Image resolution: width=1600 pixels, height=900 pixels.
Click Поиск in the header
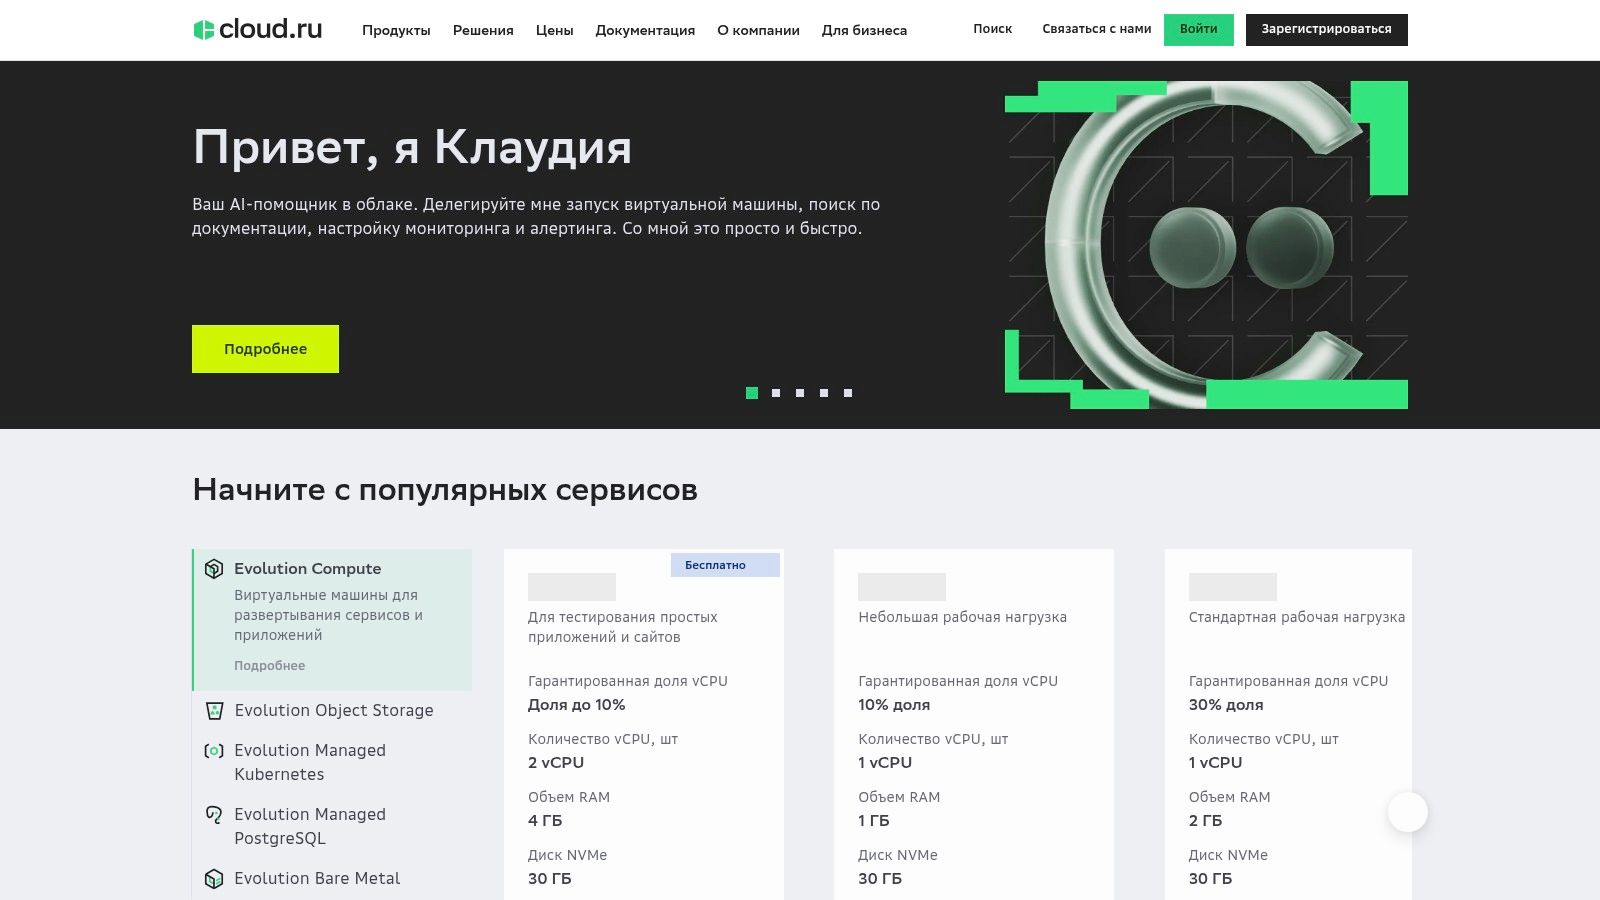point(993,29)
